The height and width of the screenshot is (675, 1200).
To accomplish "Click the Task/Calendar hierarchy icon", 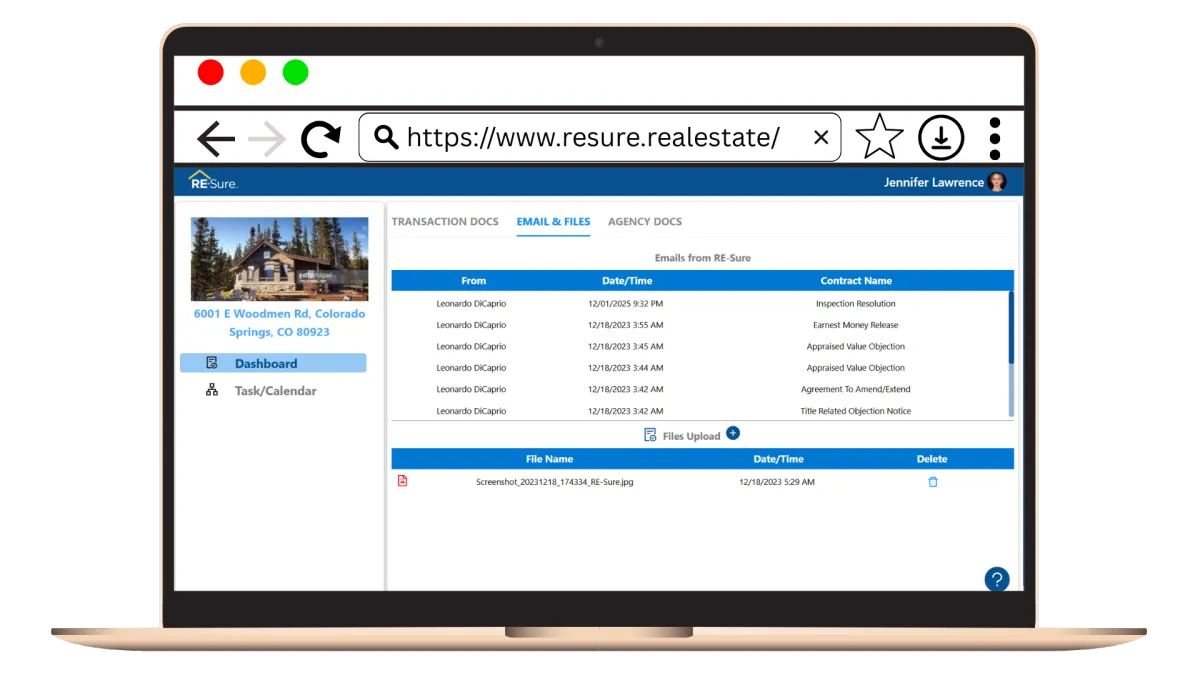I will click(211, 390).
